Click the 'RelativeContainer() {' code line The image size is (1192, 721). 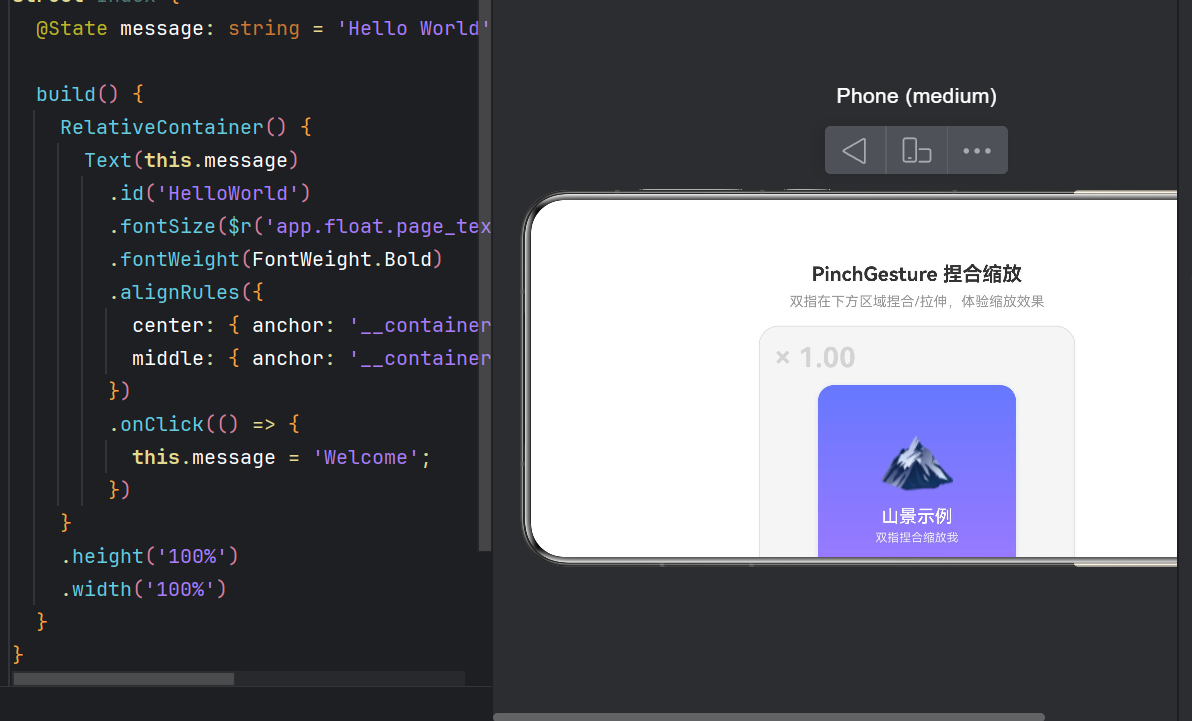click(x=186, y=127)
